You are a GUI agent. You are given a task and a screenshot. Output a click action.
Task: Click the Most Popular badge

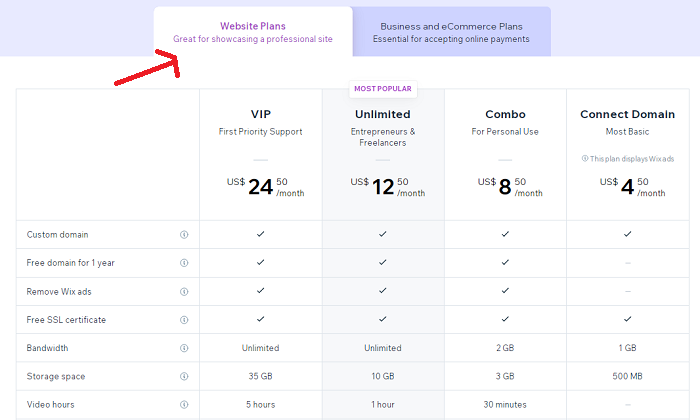click(x=383, y=89)
